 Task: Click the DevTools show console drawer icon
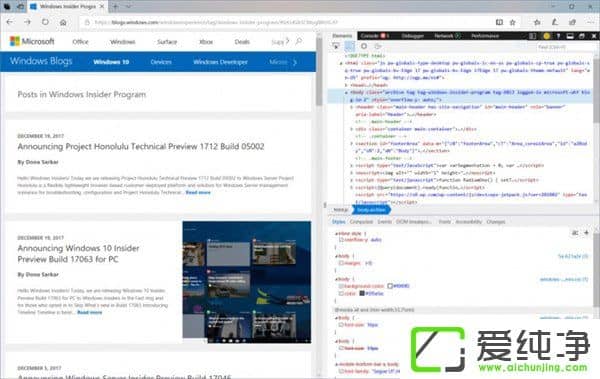(570, 36)
